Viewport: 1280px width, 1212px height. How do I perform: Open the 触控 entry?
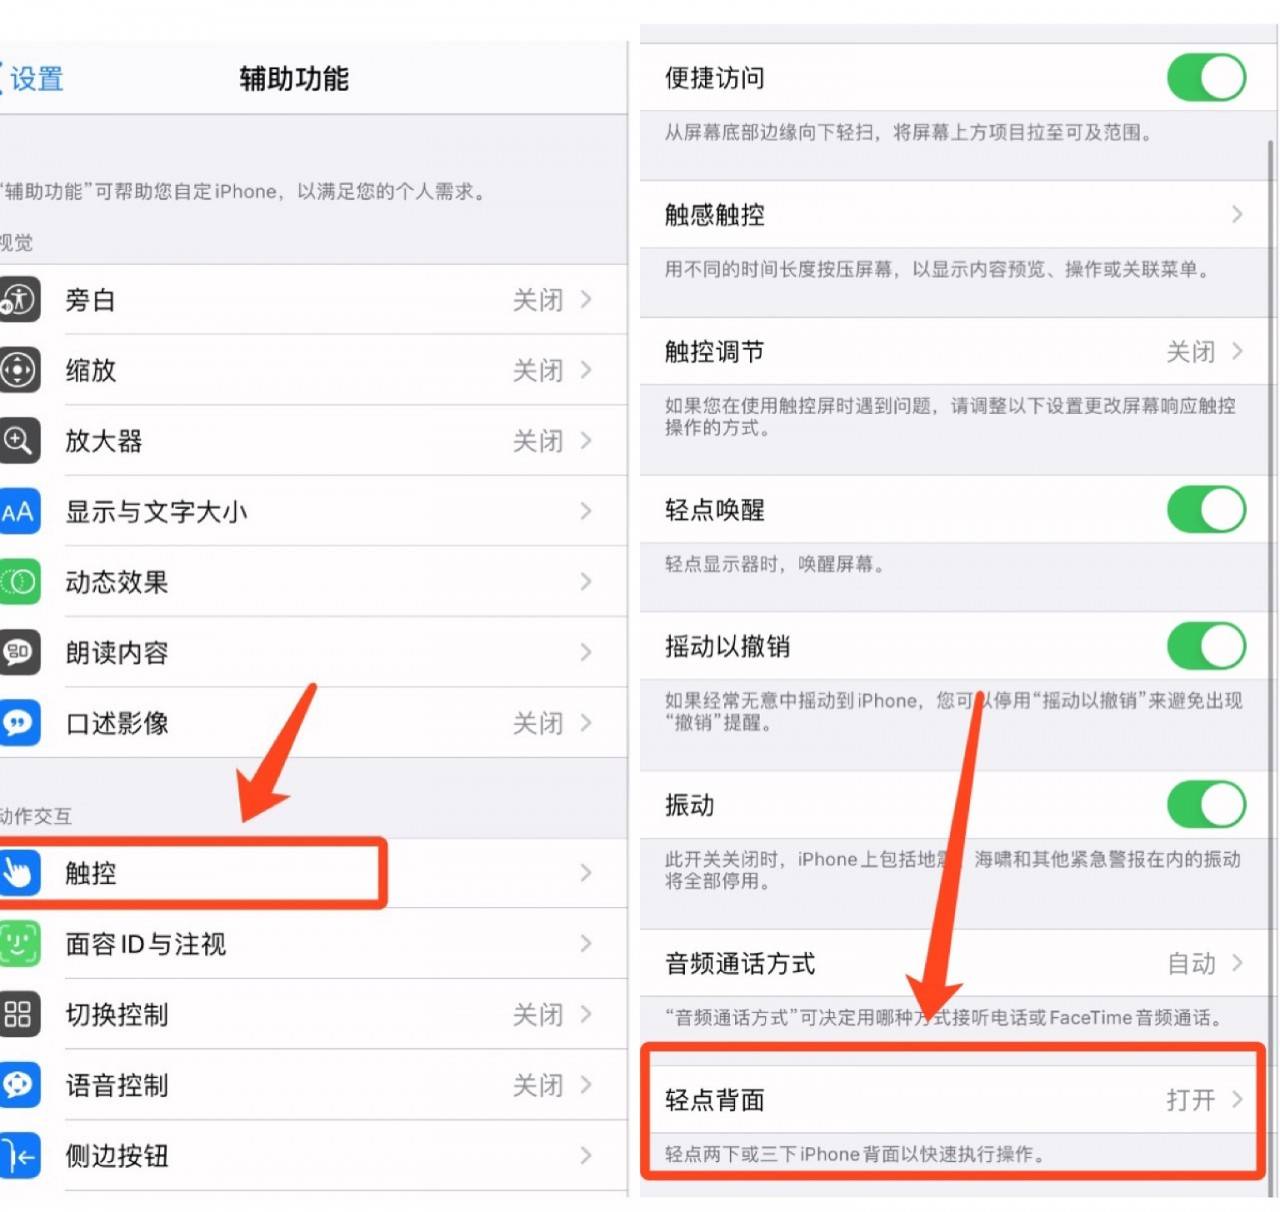click(x=313, y=873)
